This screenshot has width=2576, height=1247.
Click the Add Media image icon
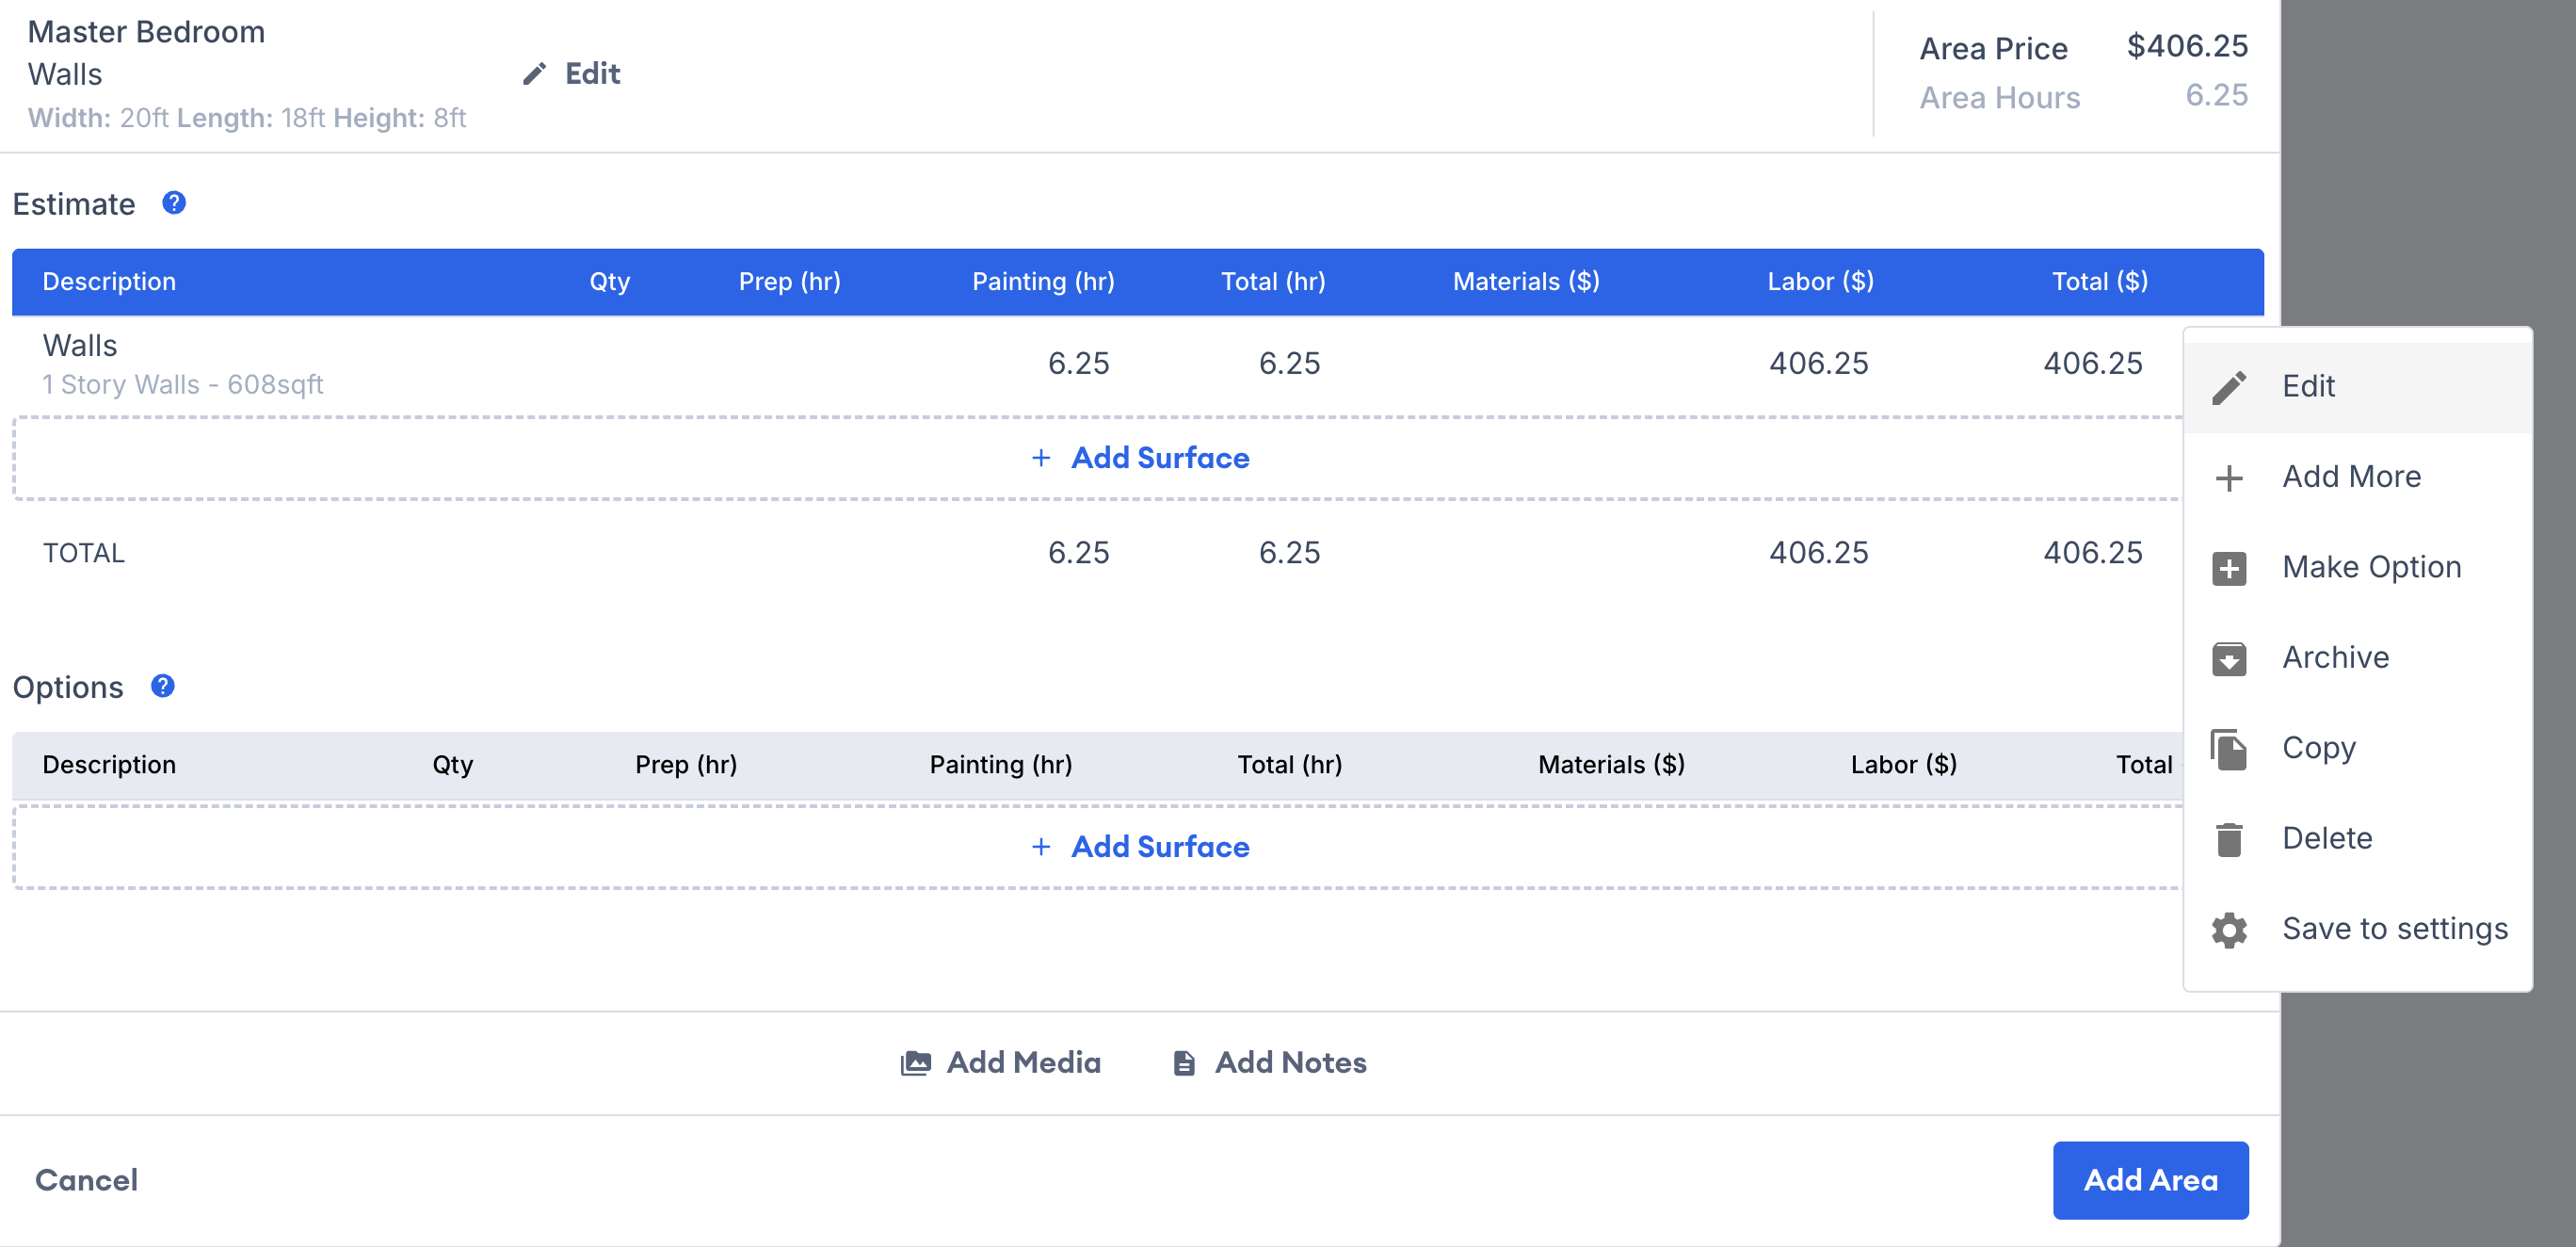[915, 1063]
